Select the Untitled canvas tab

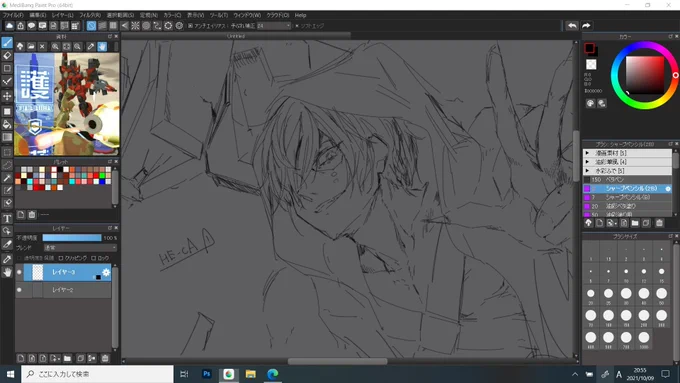coord(236,36)
